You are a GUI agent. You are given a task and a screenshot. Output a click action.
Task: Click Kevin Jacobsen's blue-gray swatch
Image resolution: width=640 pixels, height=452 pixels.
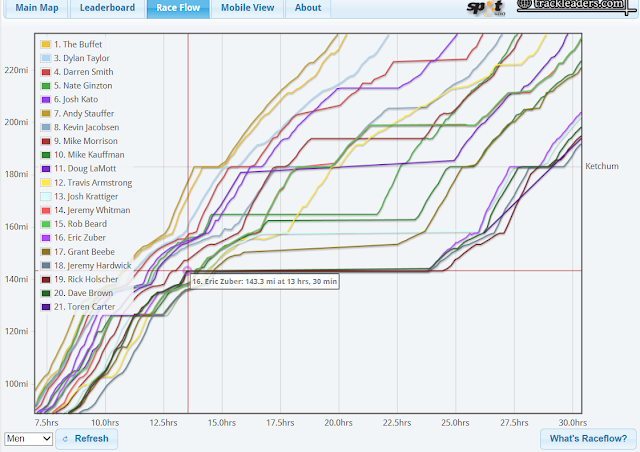(x=46, y=127)
